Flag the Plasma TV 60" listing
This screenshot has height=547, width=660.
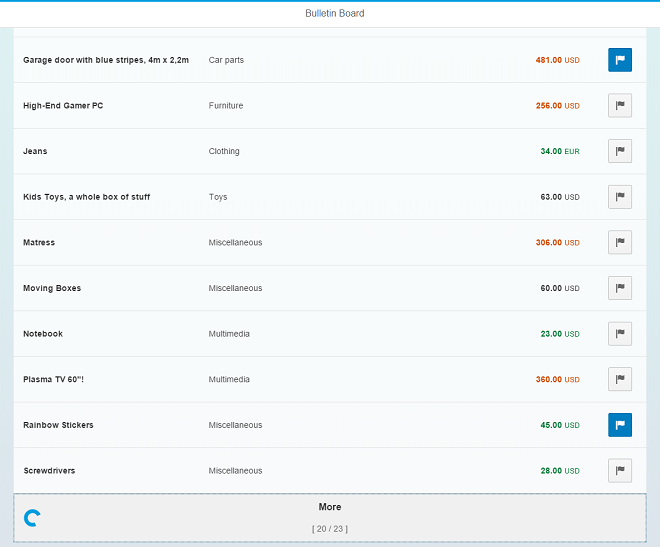click(x=620, y=380)
